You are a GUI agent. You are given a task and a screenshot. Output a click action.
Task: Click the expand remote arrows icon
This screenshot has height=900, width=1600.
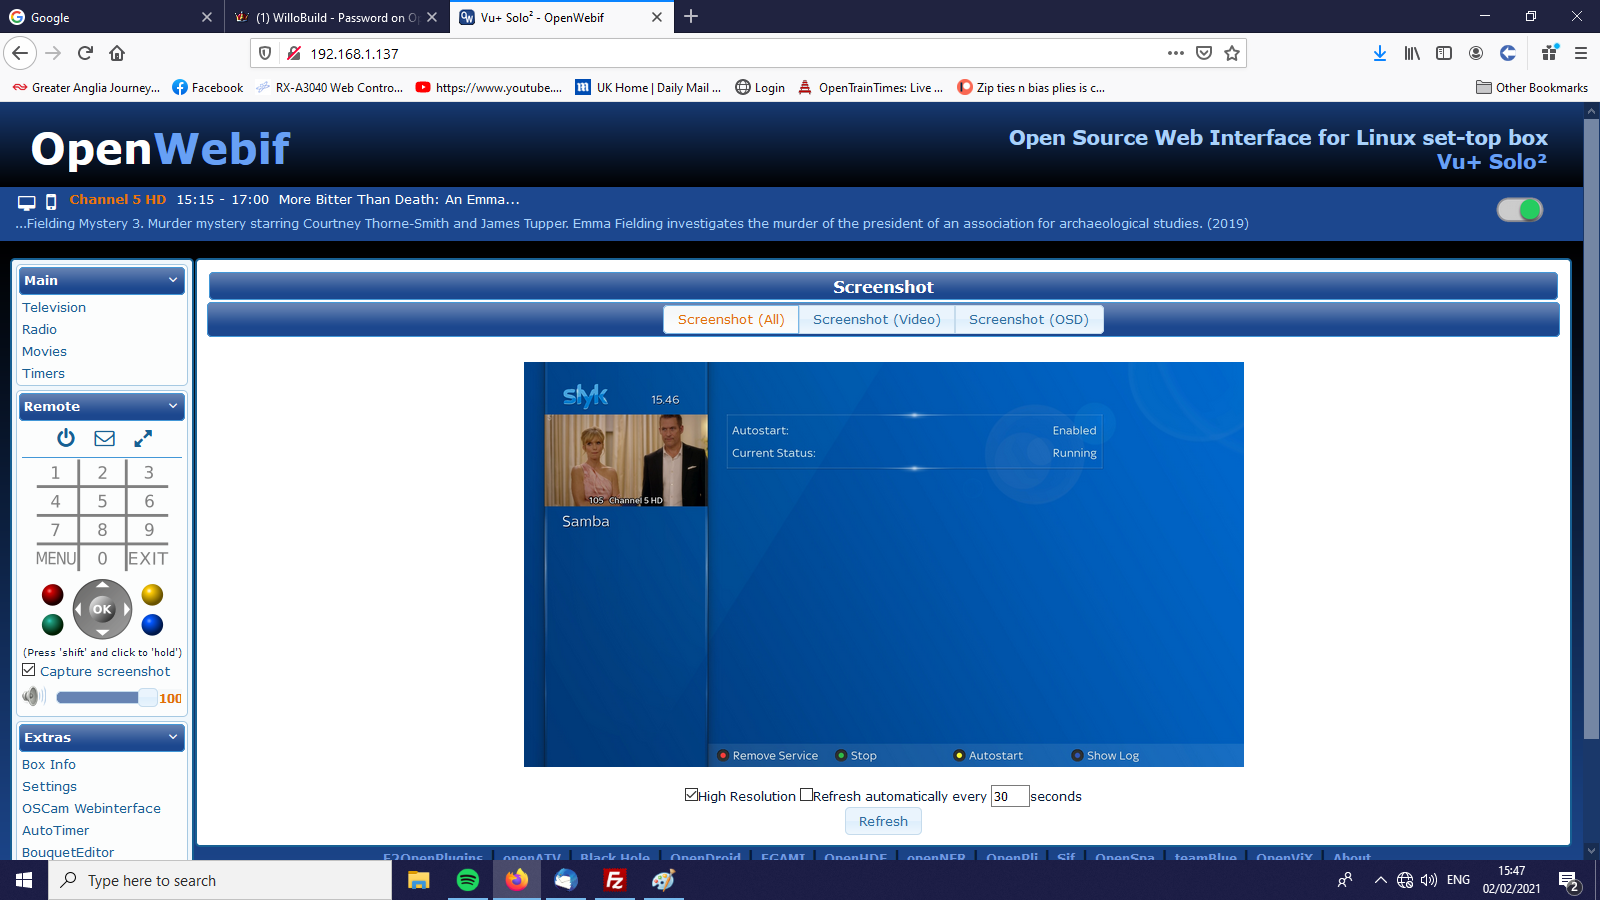point(143,438)
